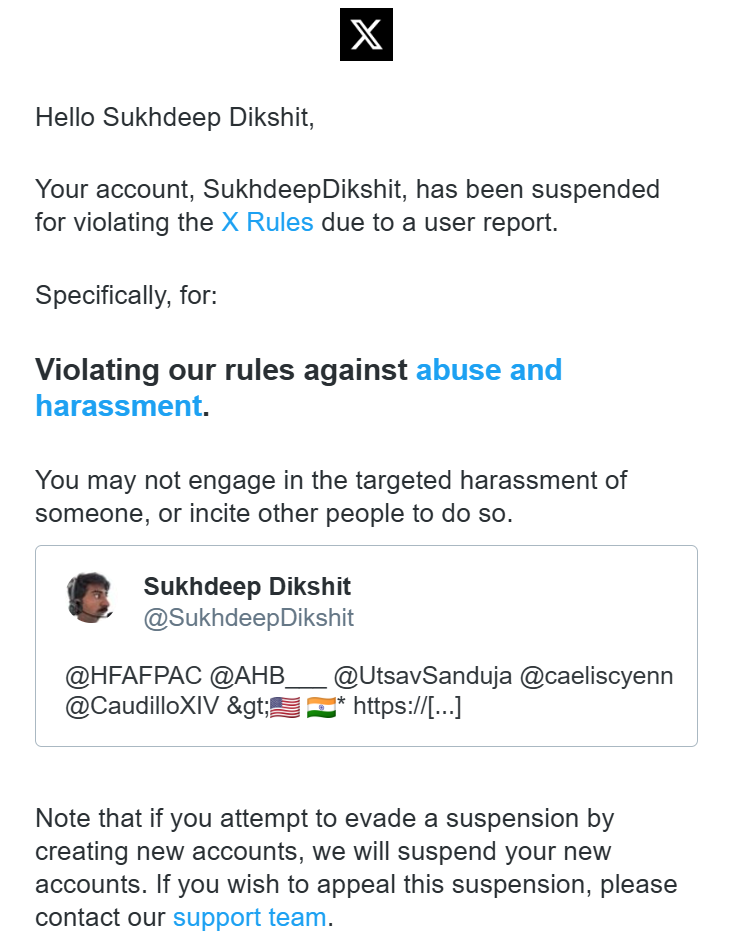The width and height of the screenshot is (736, 942).
Task: Select the @caeliscyenn mention
Action: (596, 677)
